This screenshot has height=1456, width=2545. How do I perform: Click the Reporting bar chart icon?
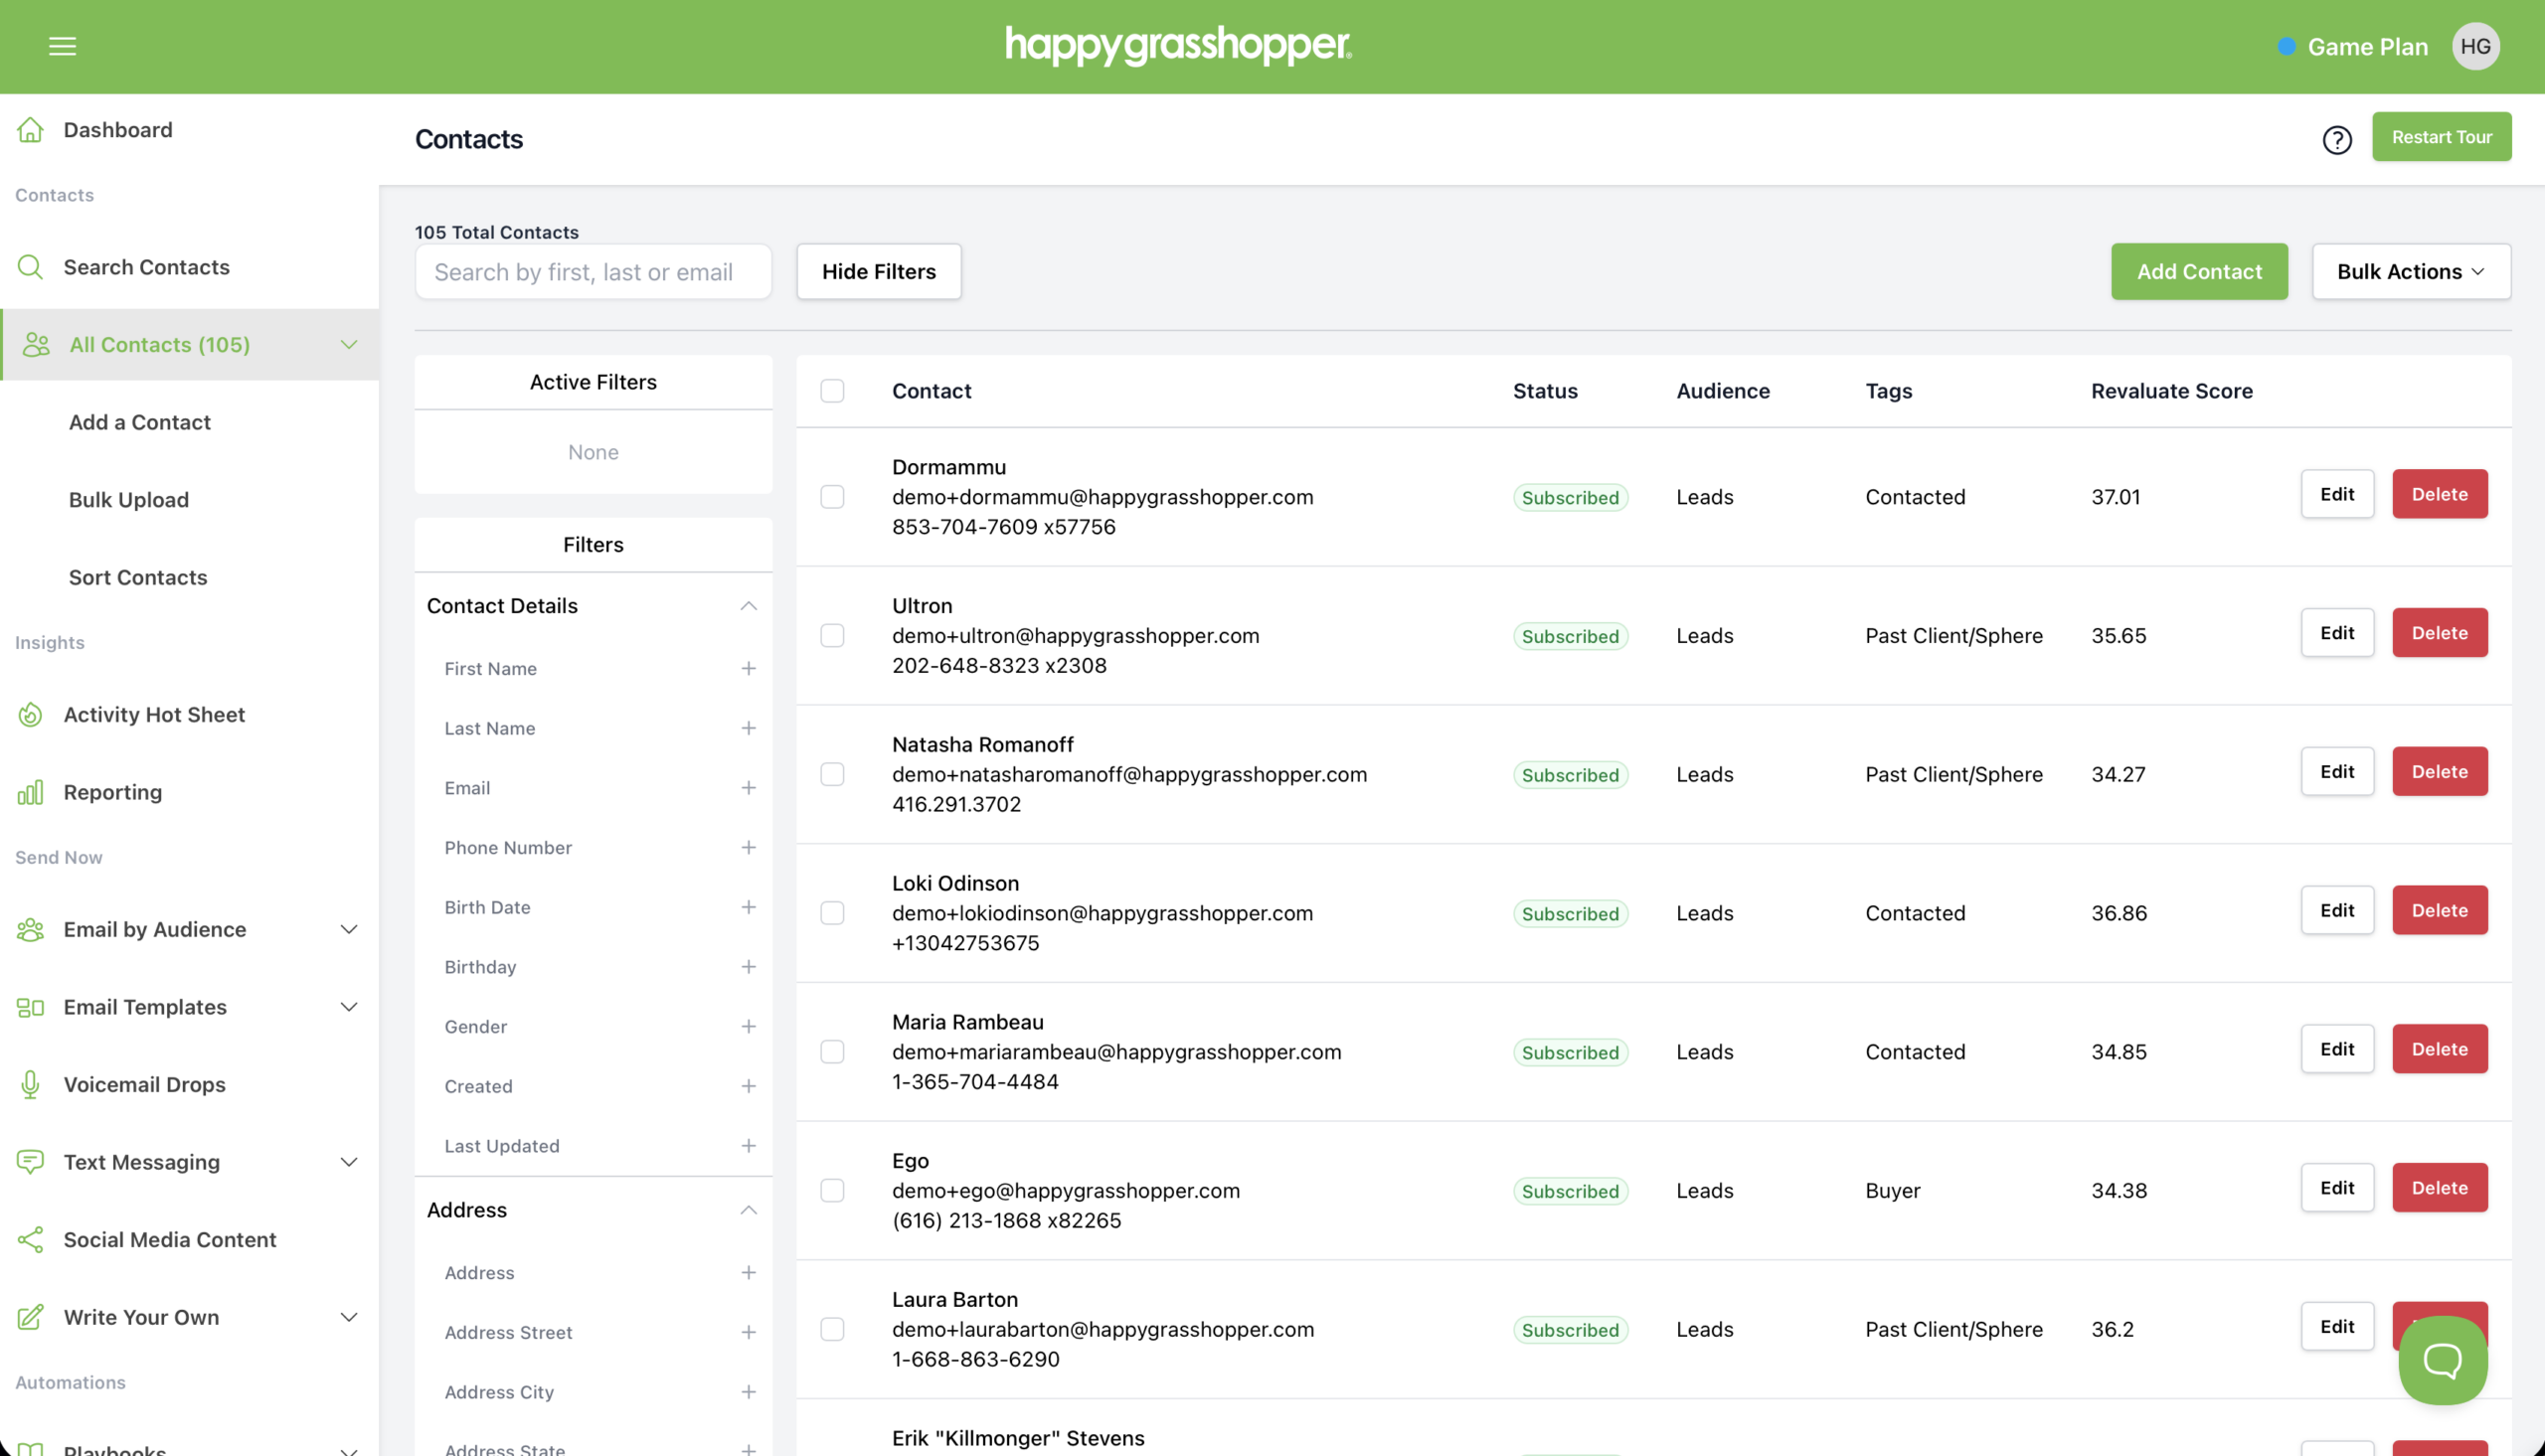pyautogui.click(x=30, y=792)
